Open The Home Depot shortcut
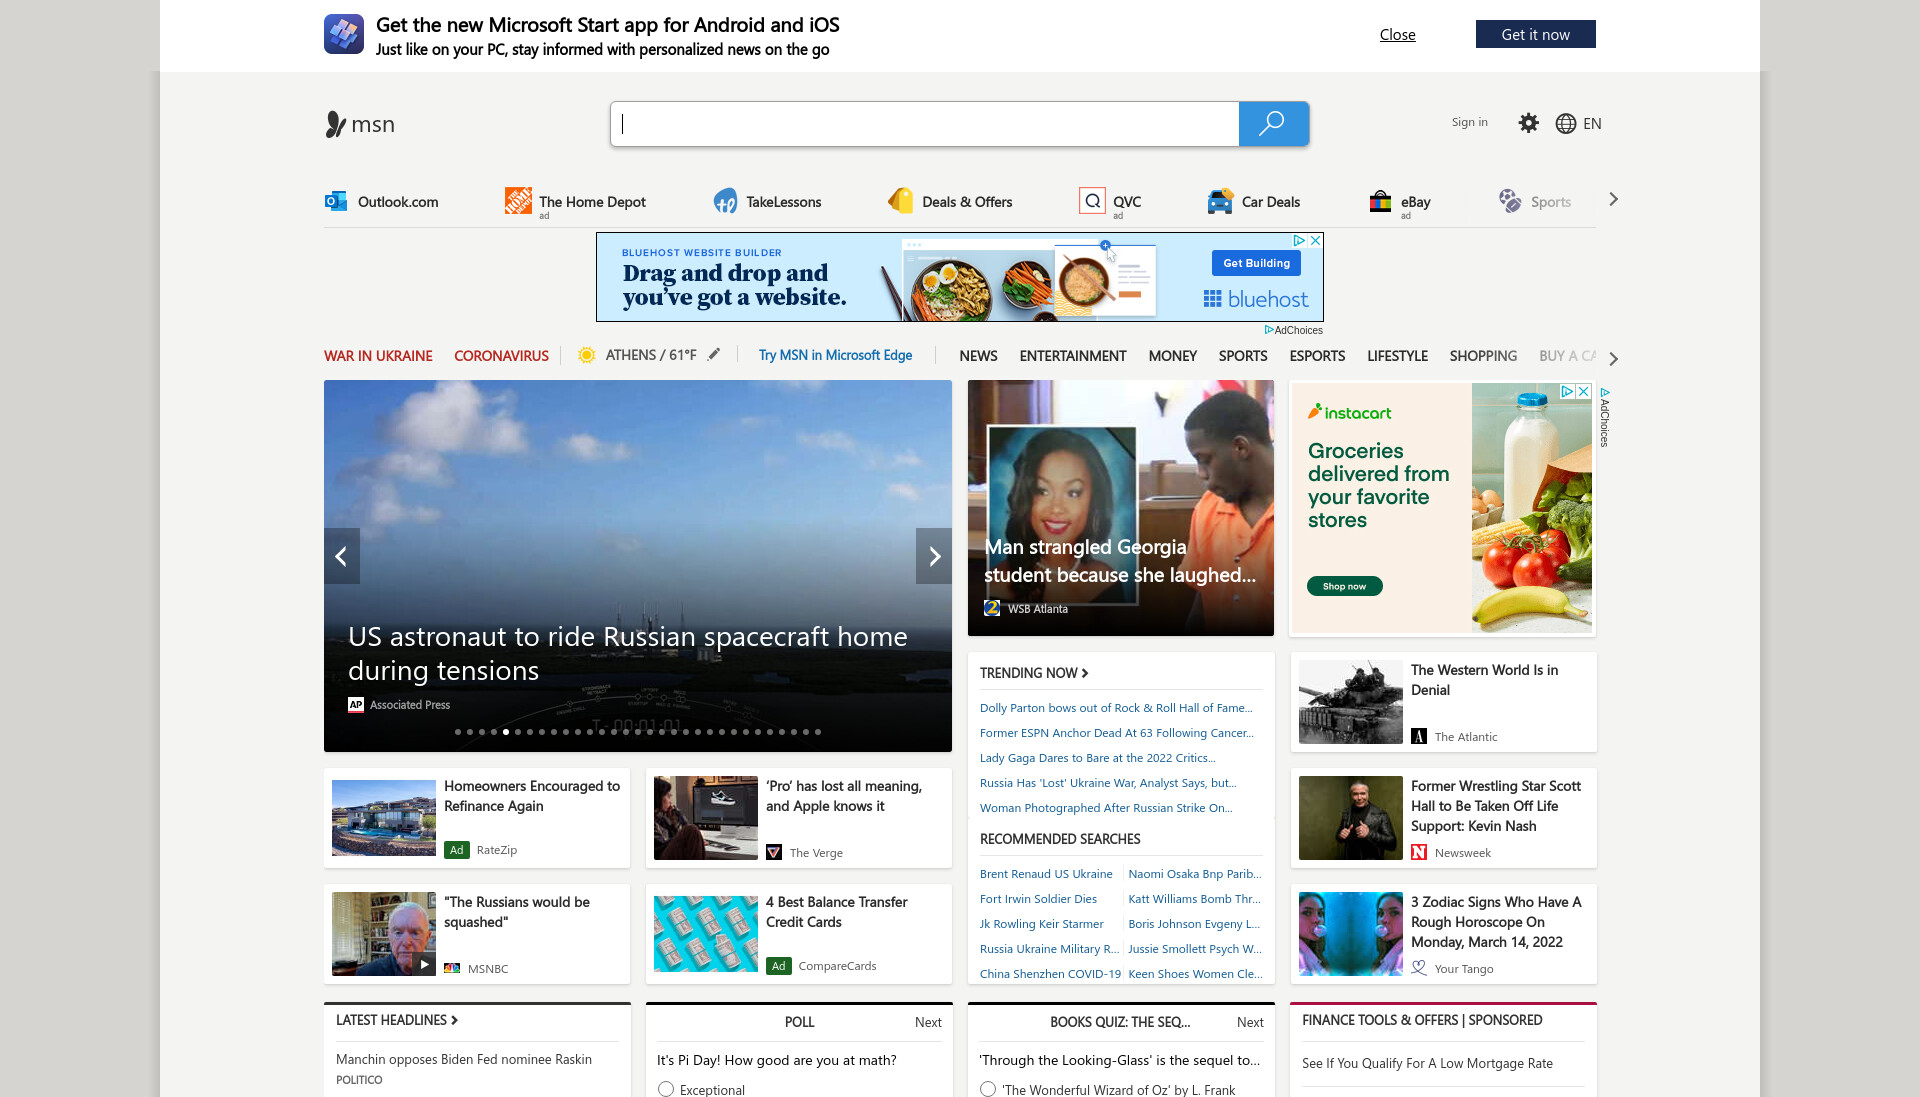The image size is (1920, 1097). 576,201
